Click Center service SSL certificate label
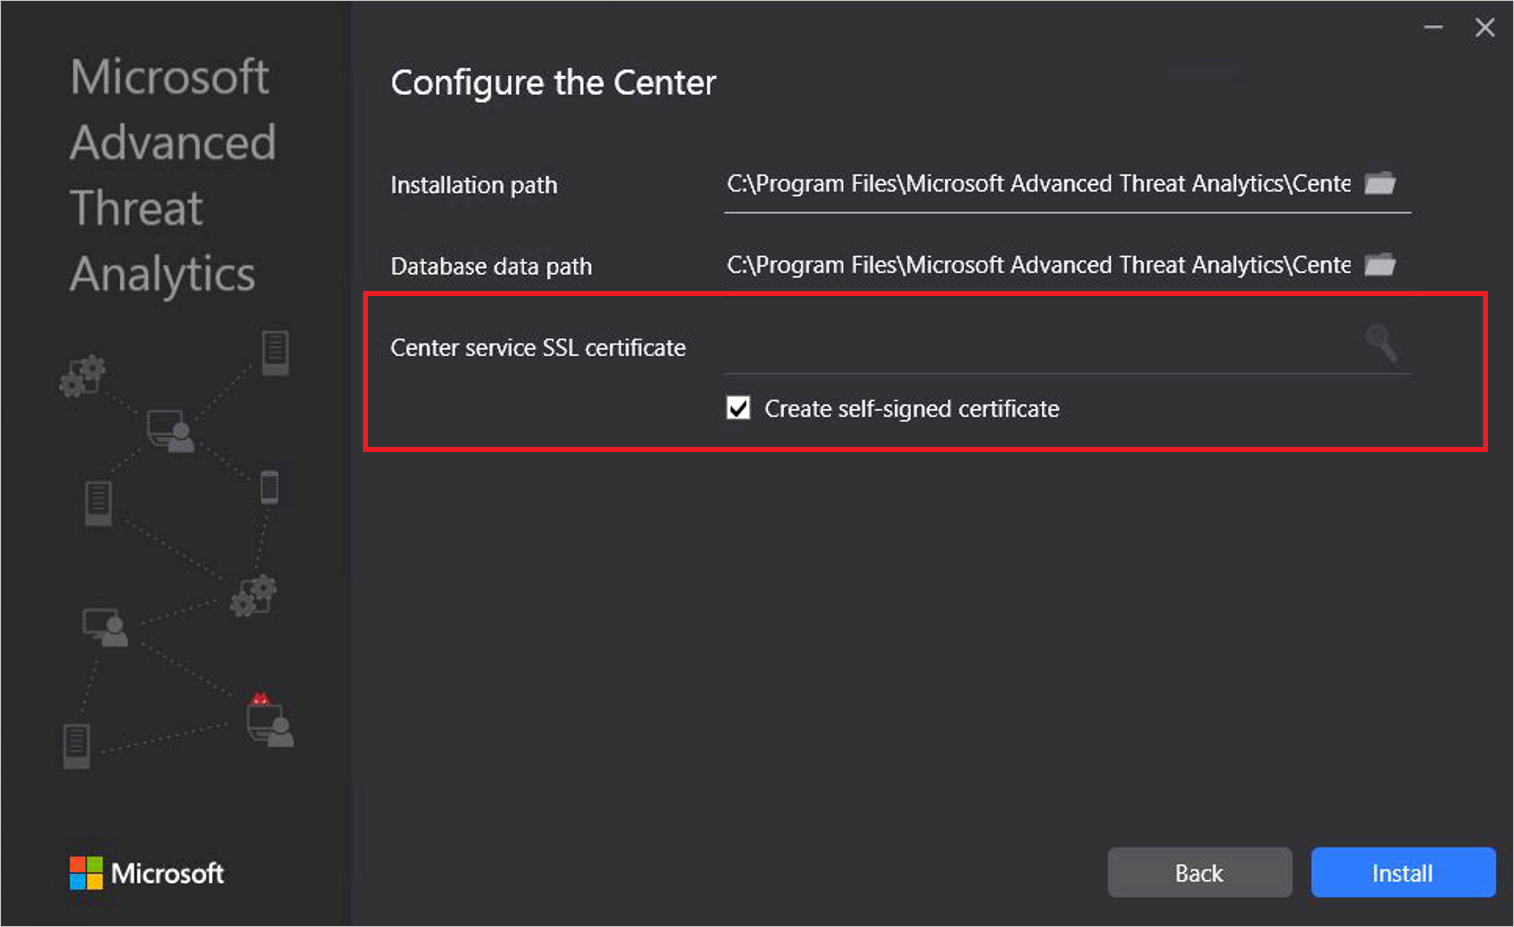1514x927 pixels. [x=538, y=347]
